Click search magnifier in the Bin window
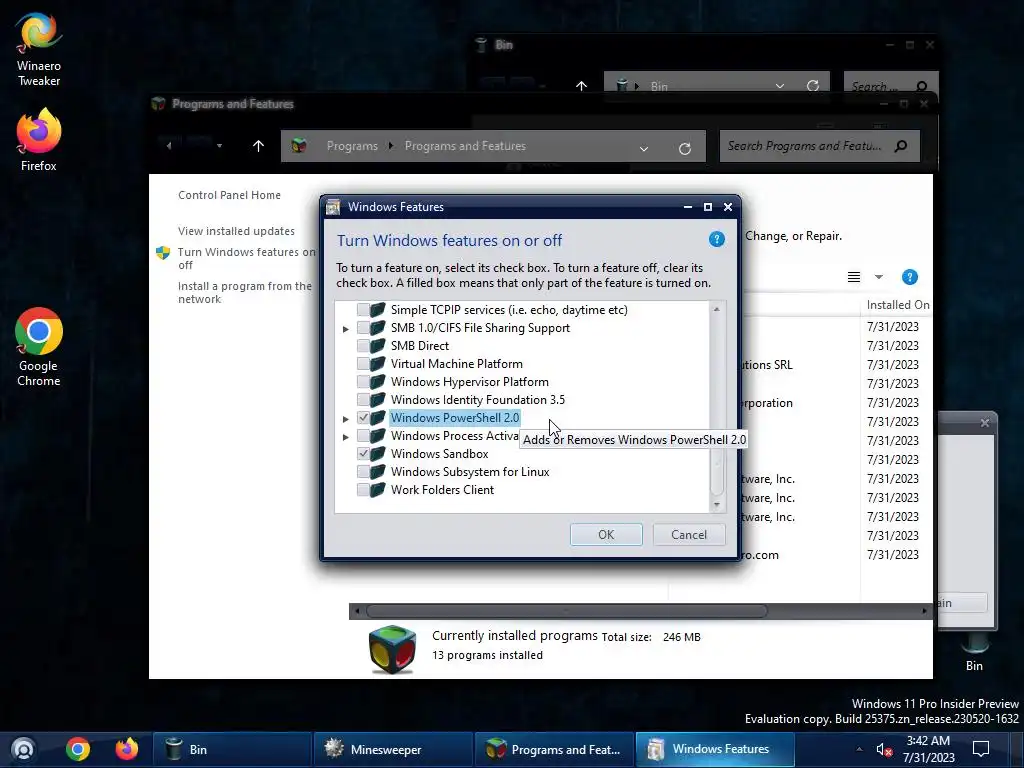Image resolution: width=1024 pixels, height=768 pixels. click(921, 86)
